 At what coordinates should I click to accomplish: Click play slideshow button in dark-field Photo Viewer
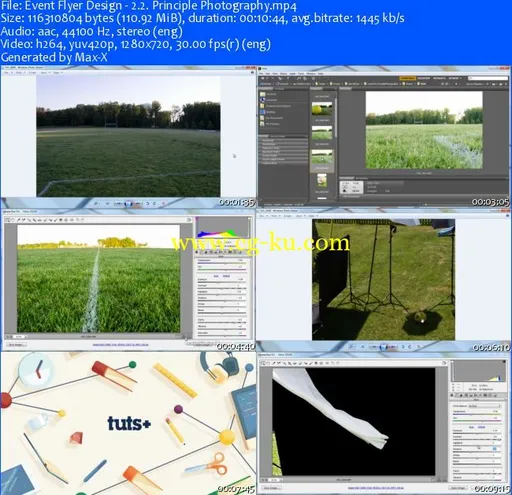pyautogui.click(x=128, y=203)
